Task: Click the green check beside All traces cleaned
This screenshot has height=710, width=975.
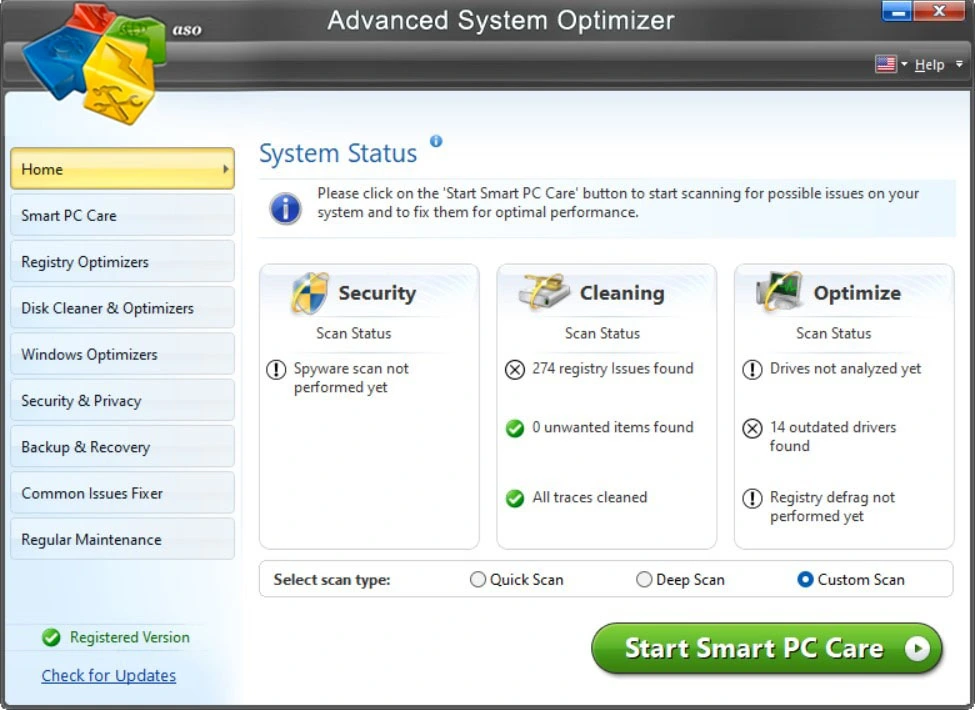Action: click(515, 498)
